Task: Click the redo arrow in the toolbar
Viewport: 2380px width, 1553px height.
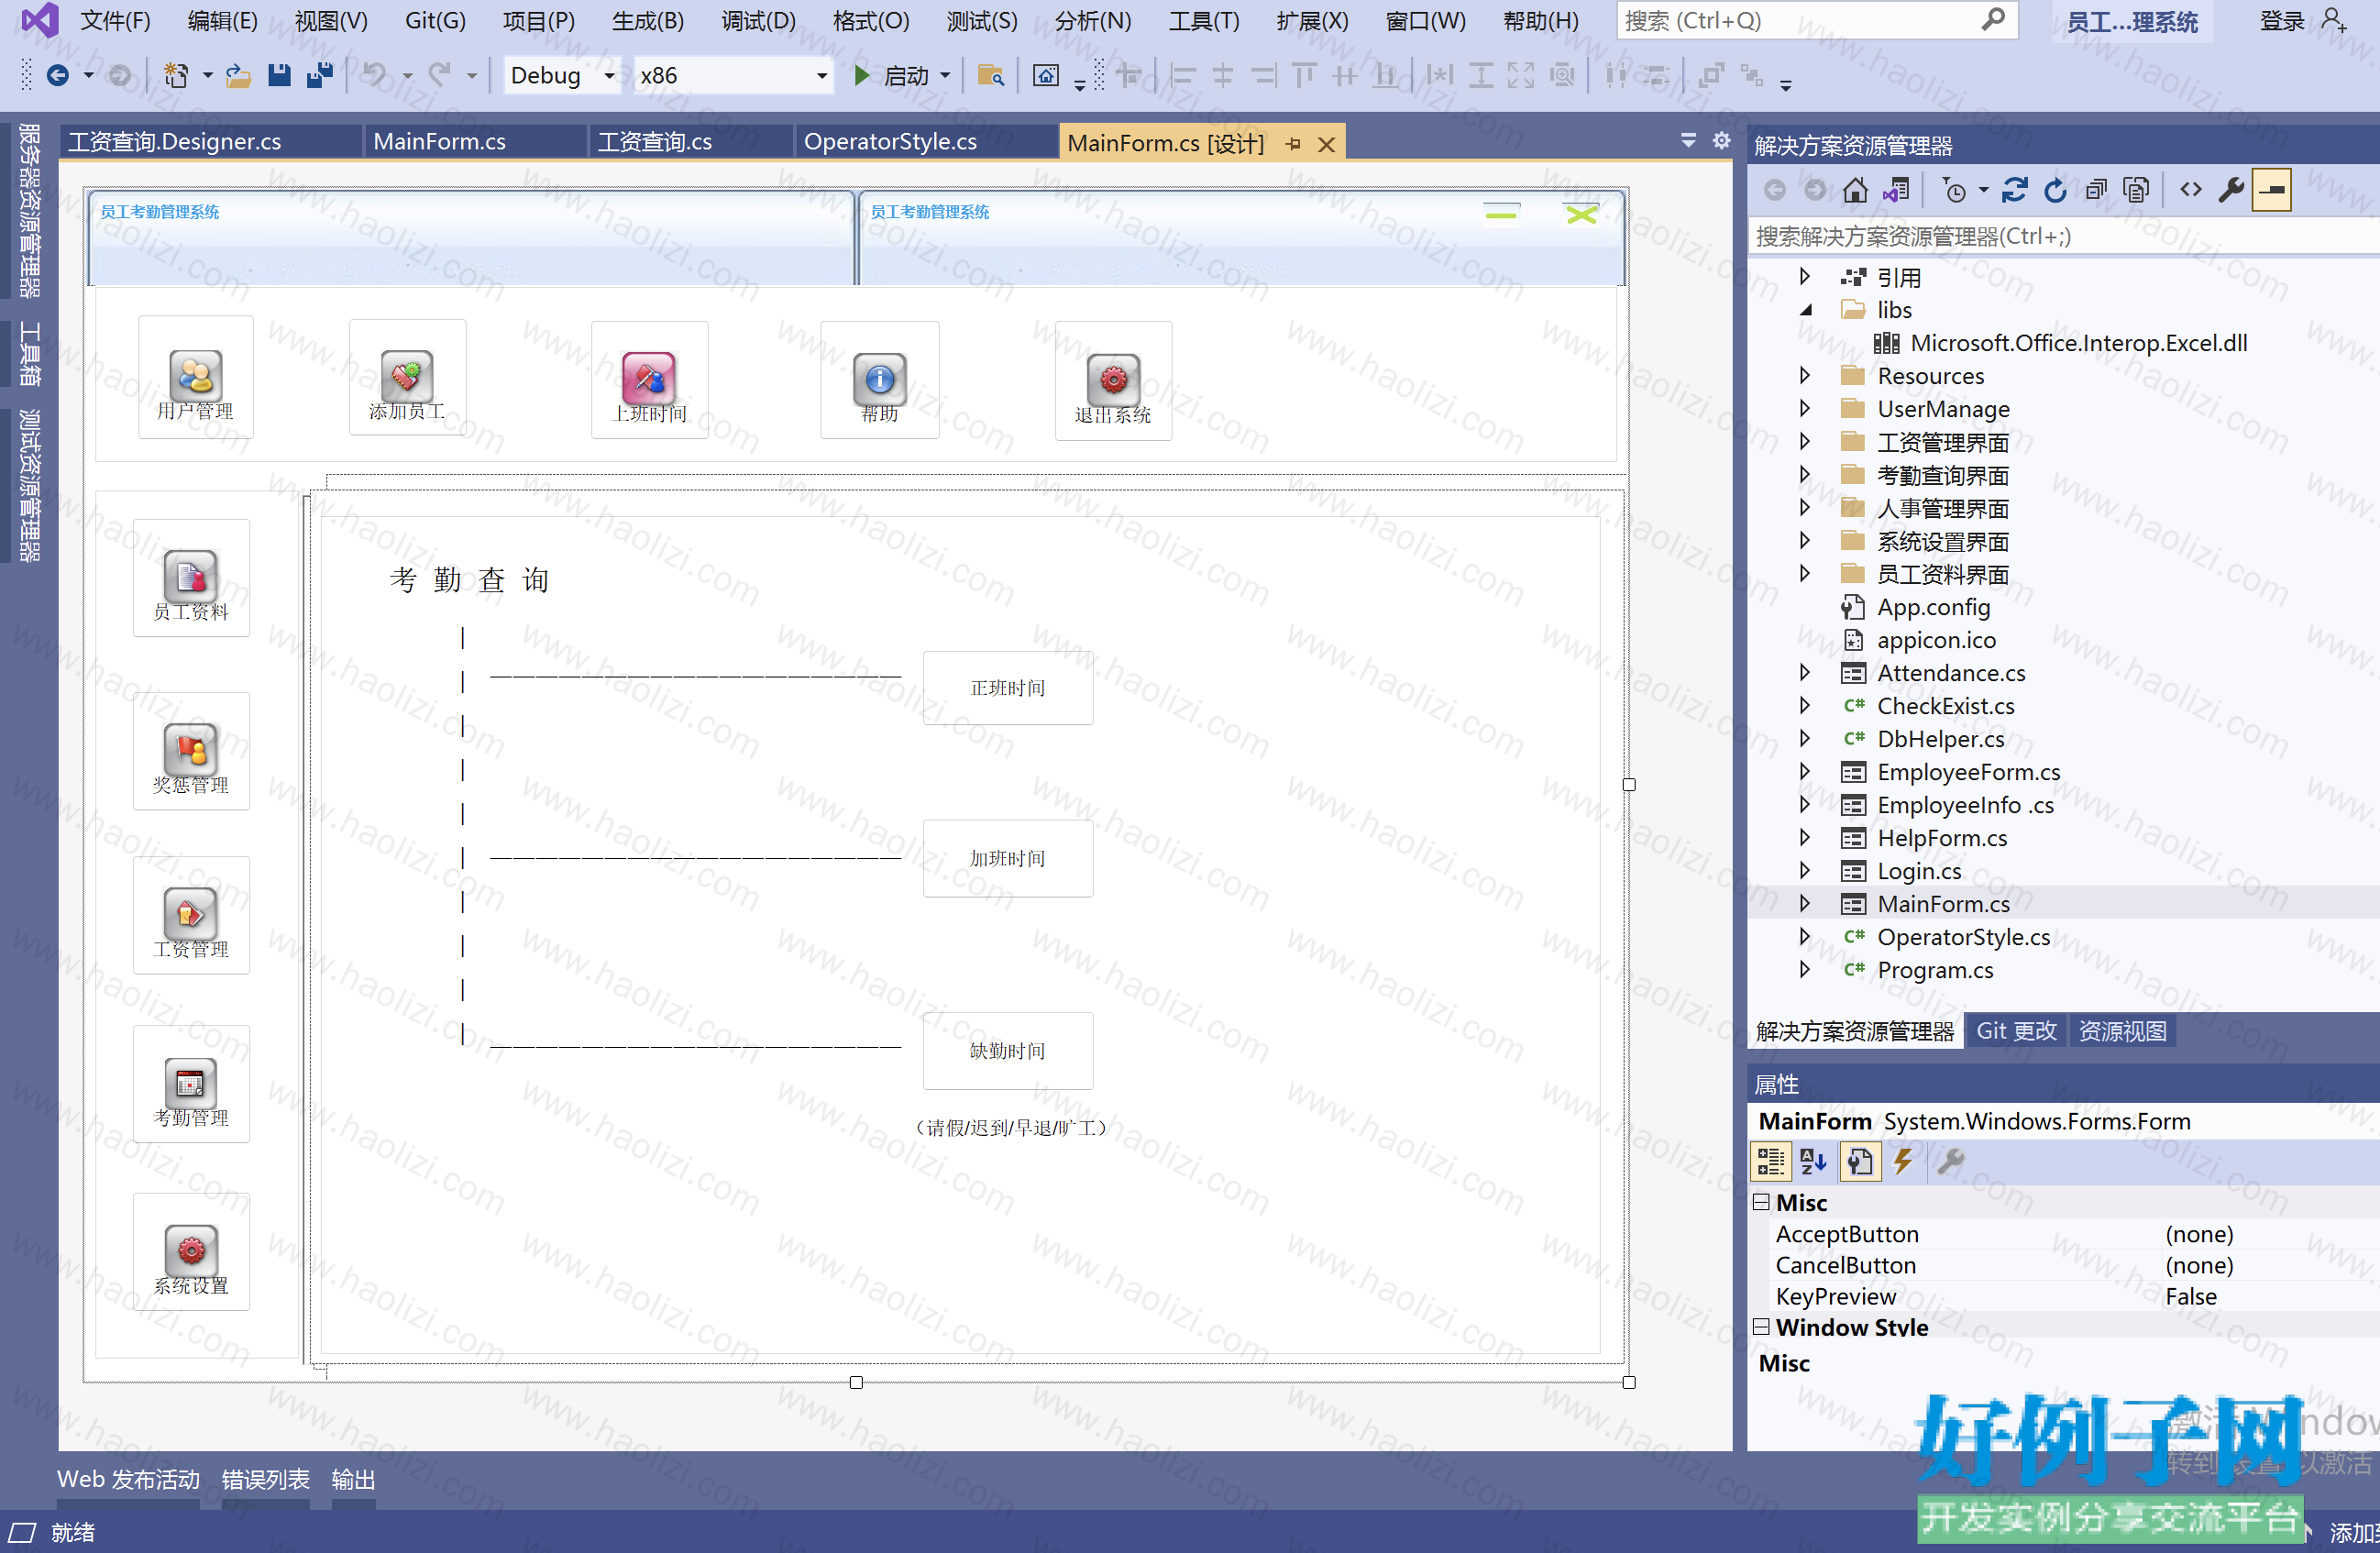Action: click(440, 75)
